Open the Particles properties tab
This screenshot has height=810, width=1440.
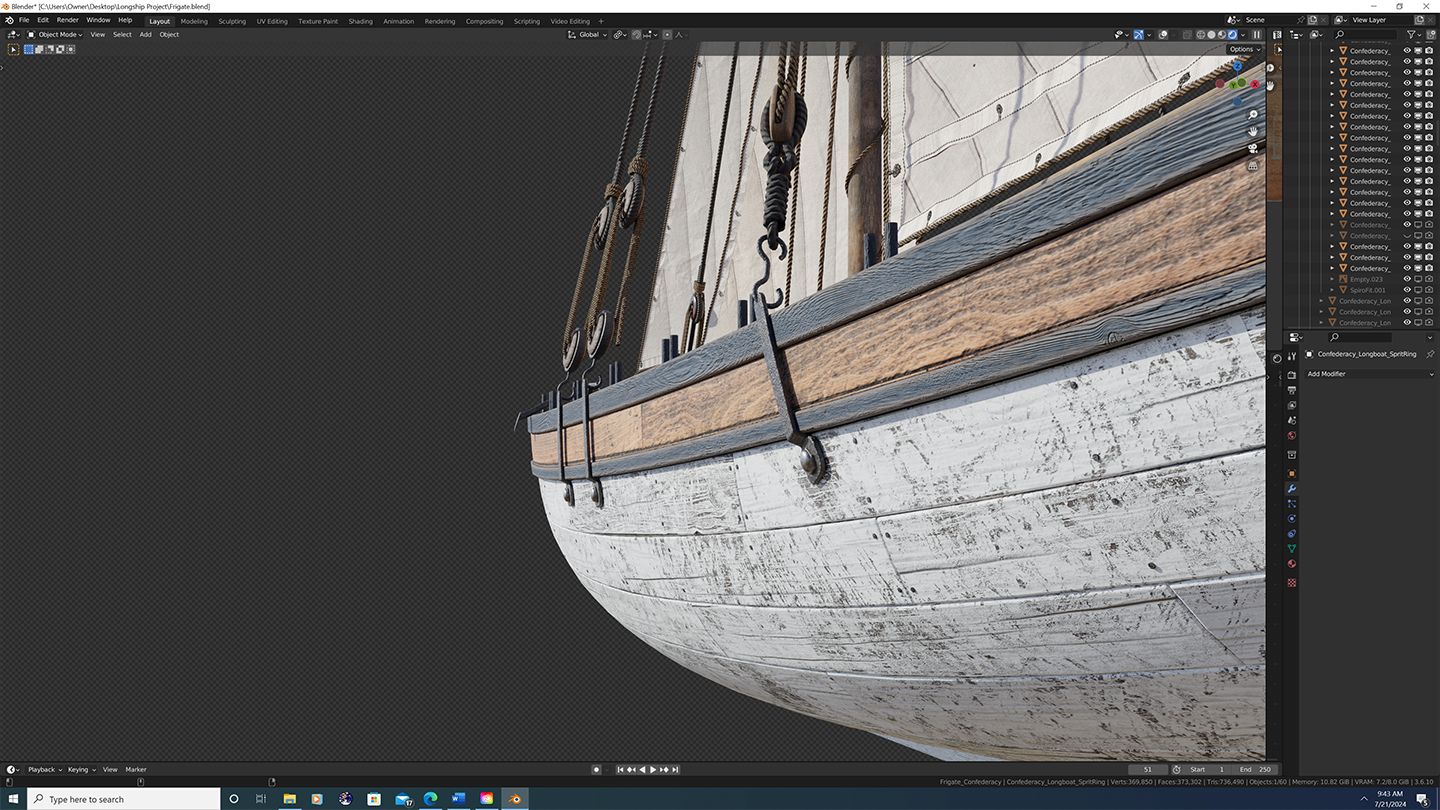(1291, 504)
